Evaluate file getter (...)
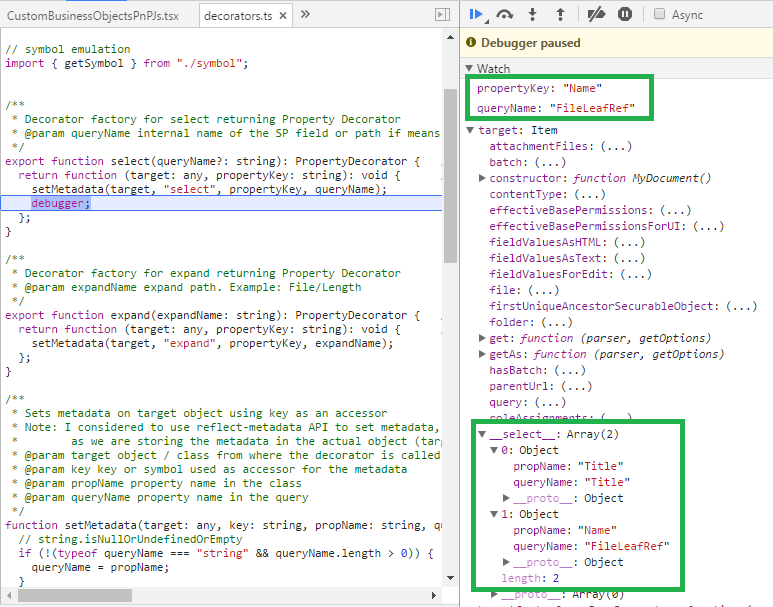Viewport: 773px width, 607px height. 543,290
